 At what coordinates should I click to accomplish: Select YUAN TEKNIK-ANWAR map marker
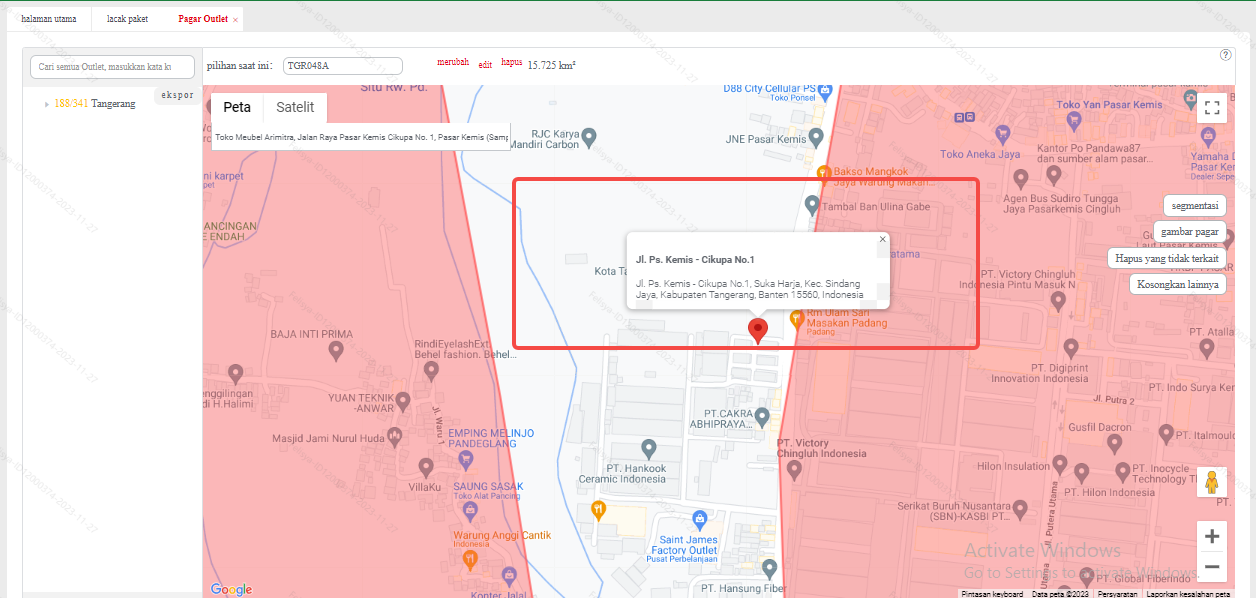(403, 402)
